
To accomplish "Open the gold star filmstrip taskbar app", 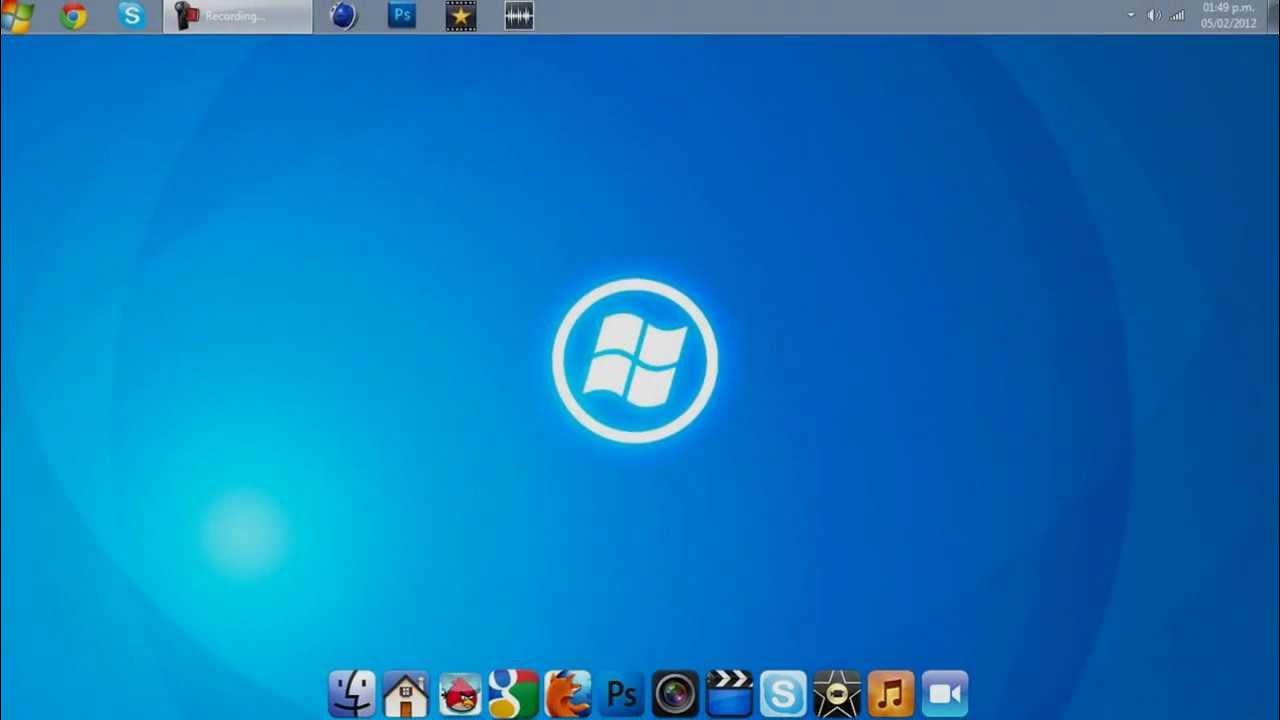I will pyautogui.click(x=460, y=16).
